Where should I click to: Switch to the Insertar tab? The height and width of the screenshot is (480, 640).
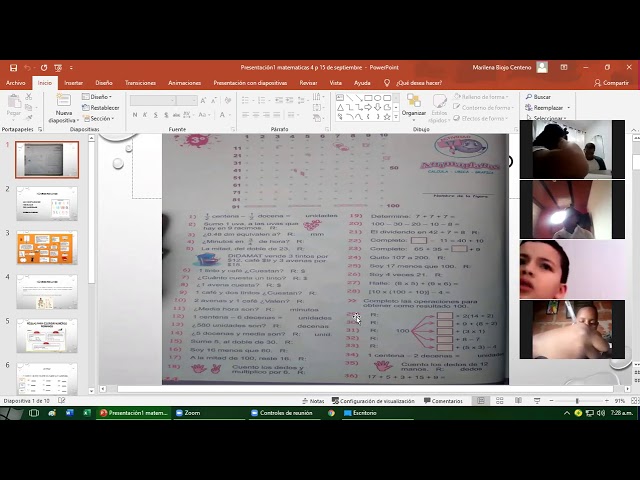73,83
